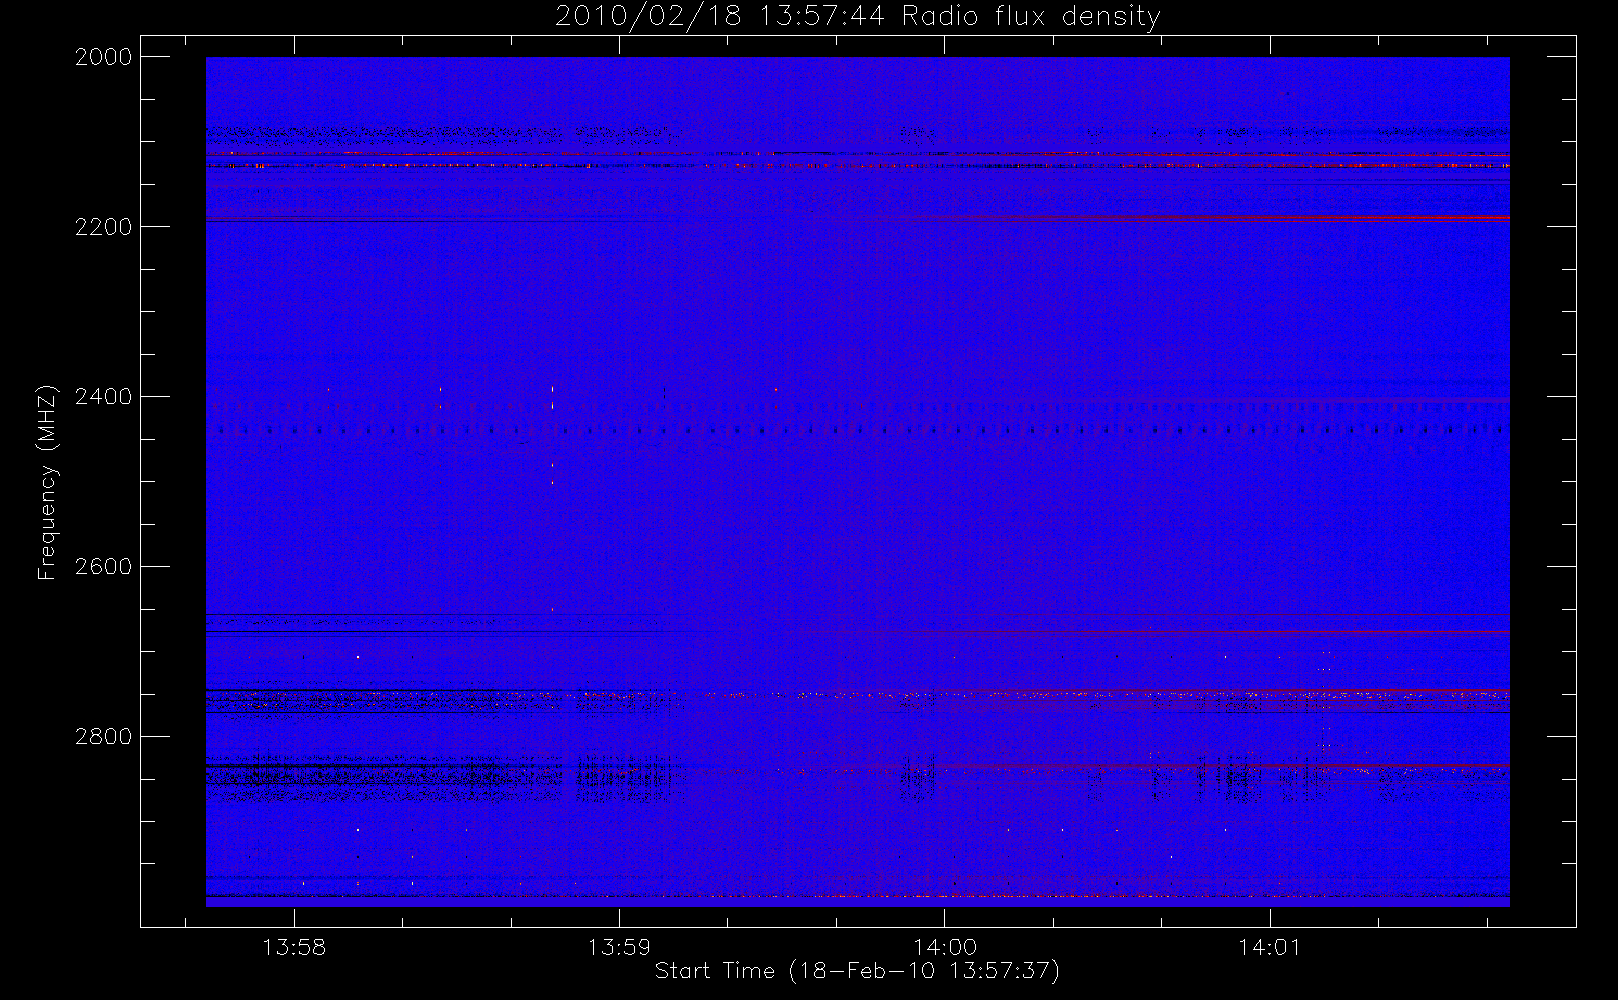The height and width of the screenshot is (1000, 1618).
Task: Select the '2000' frequency axis label
Action: point(104,57)
